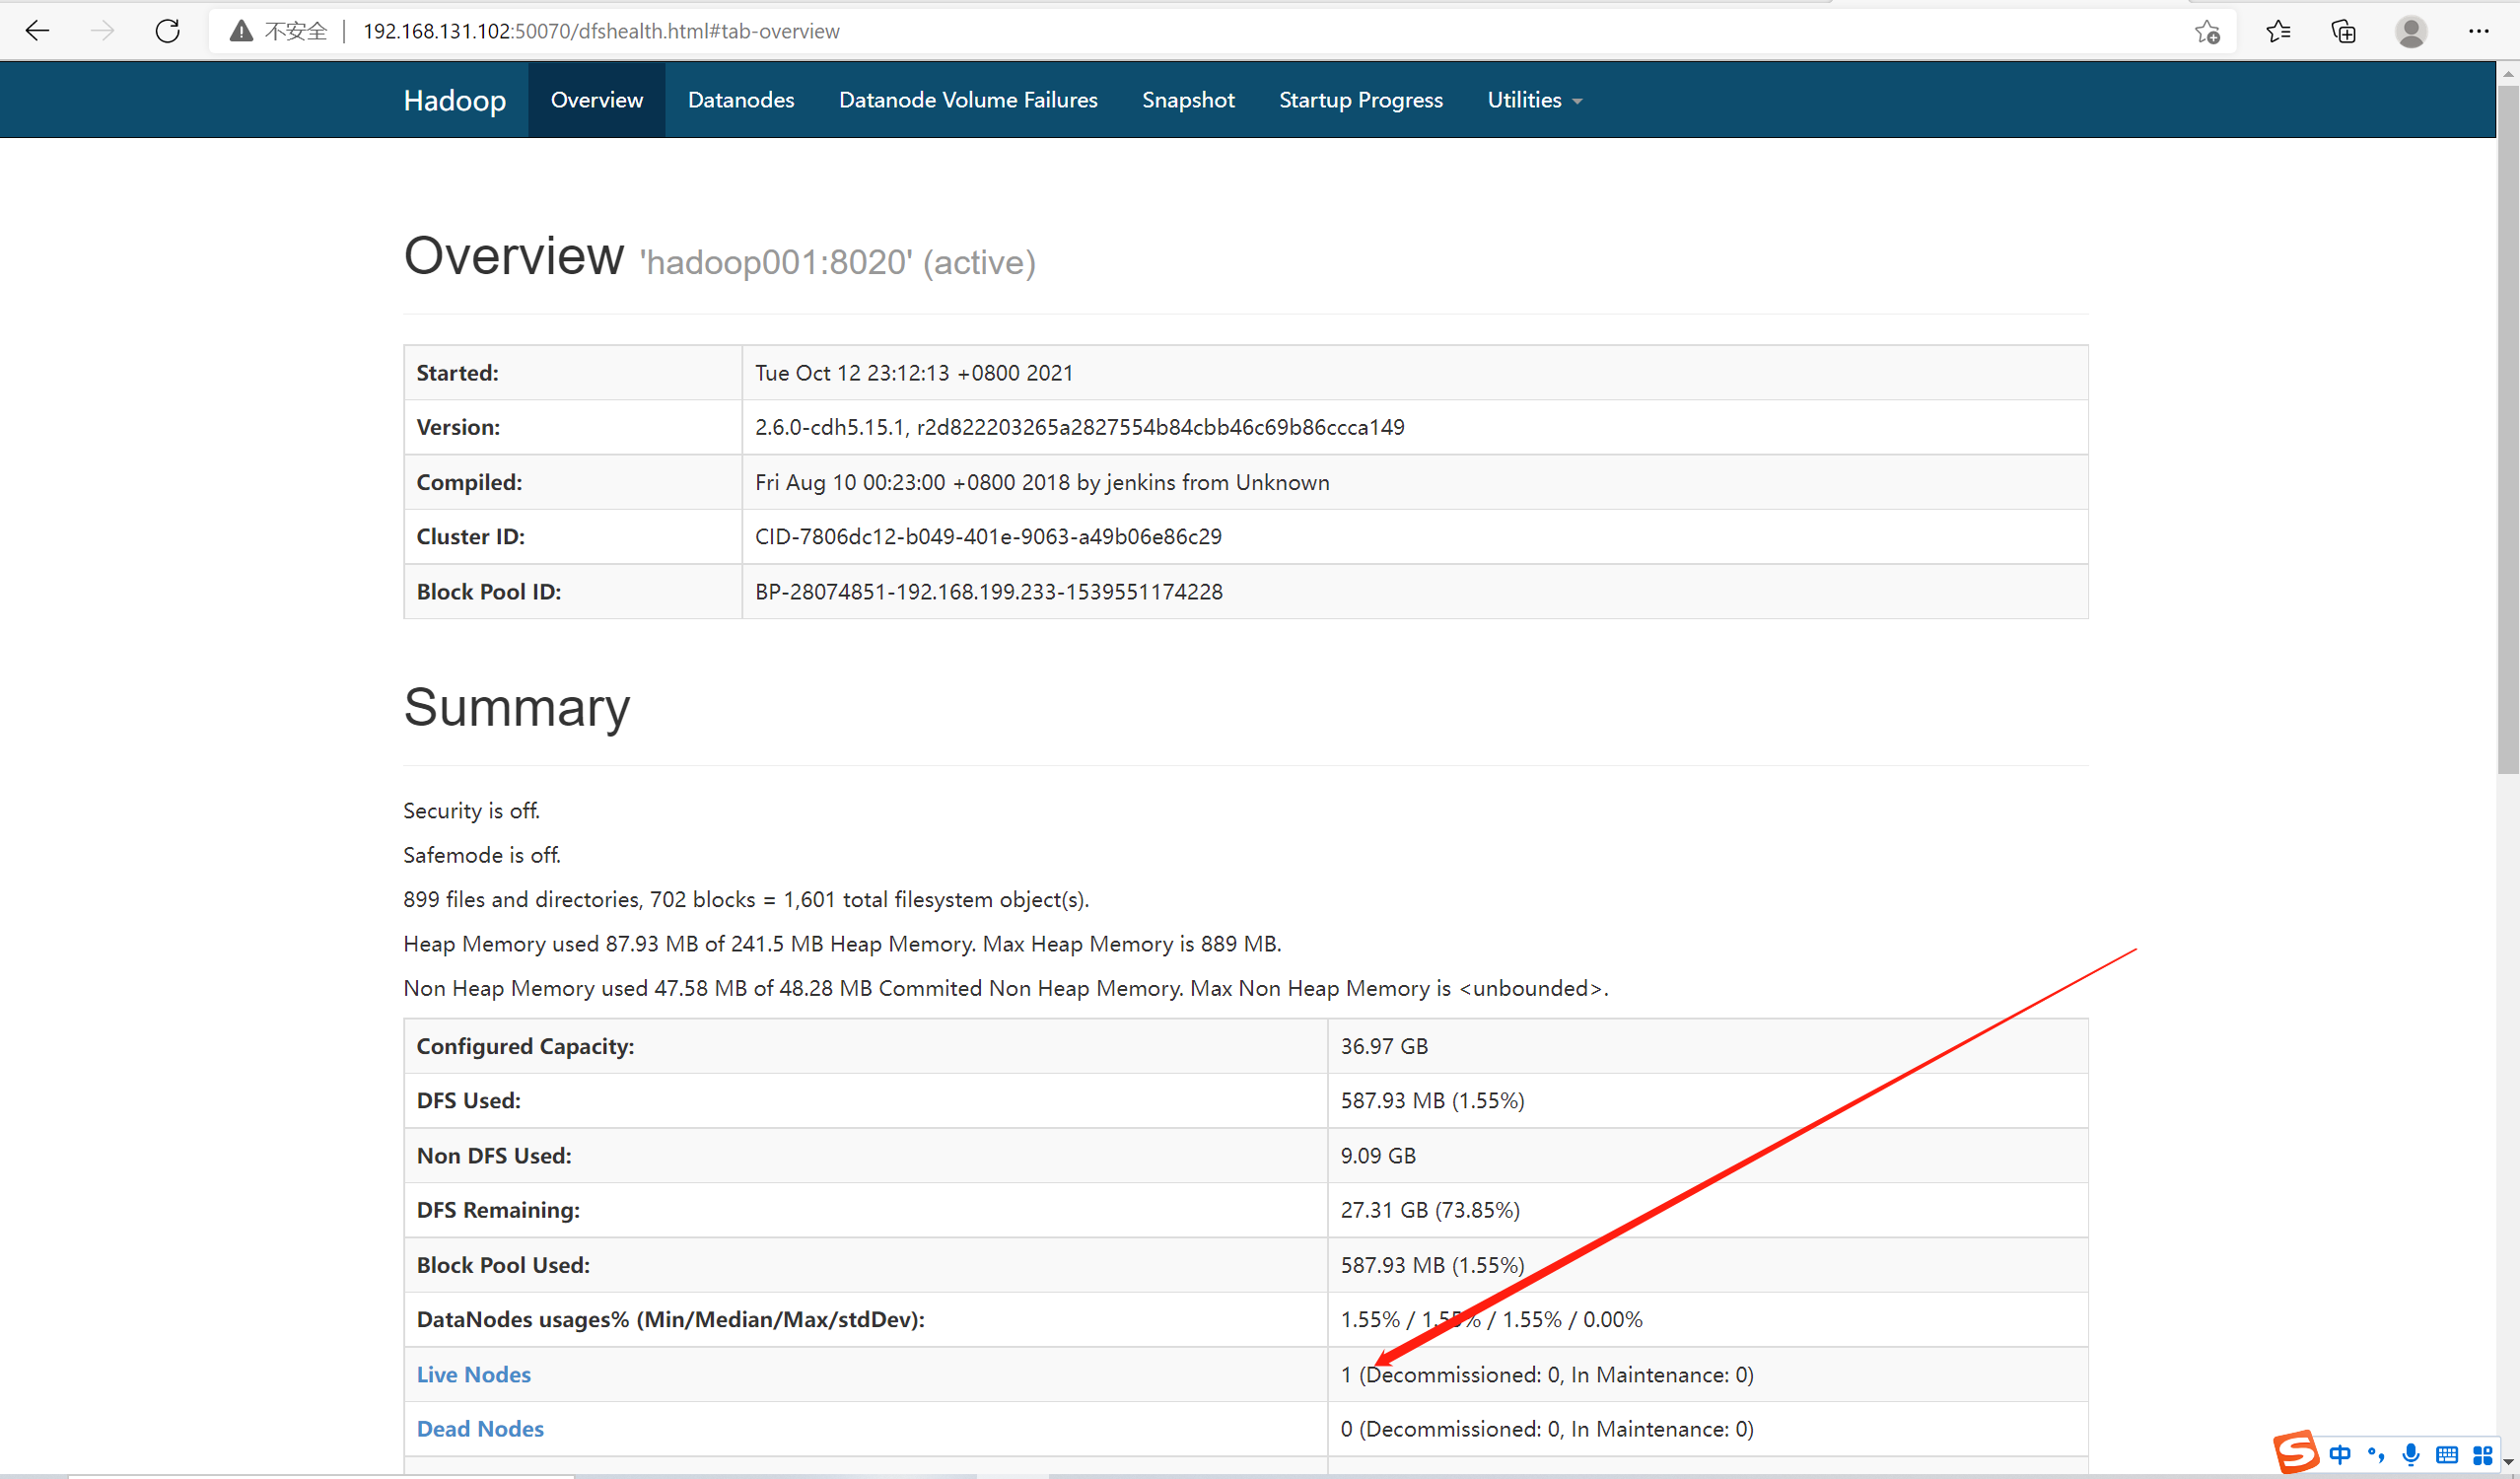Screen dimensions: 2520x1479
Task: Click the vertical scrollbar thumb
Action: click(2508, 430)
